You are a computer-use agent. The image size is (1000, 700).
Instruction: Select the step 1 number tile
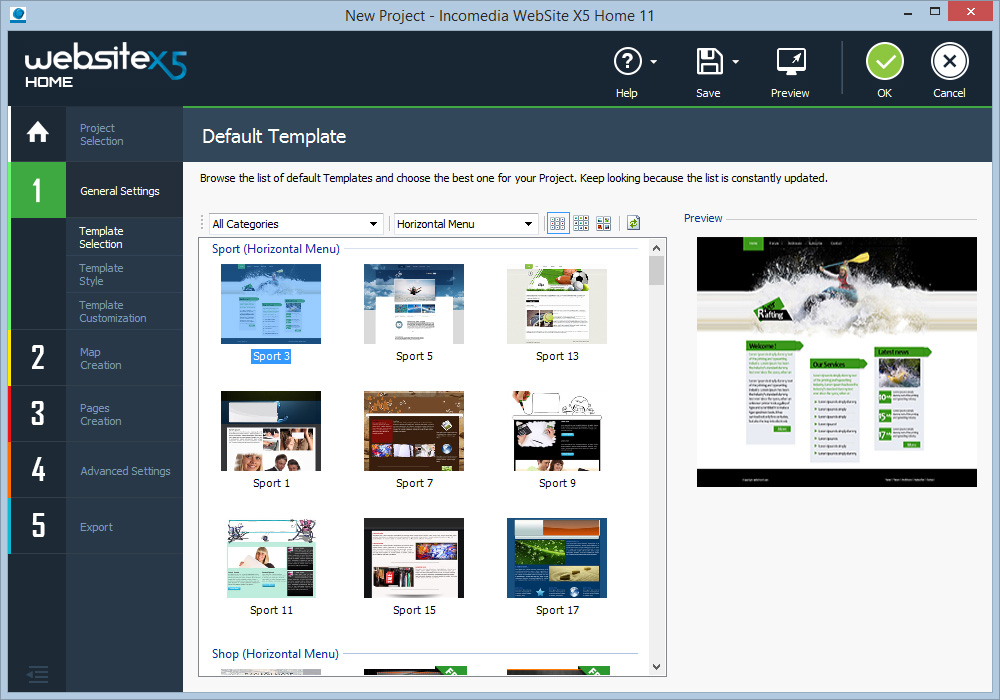click(38, 190)
